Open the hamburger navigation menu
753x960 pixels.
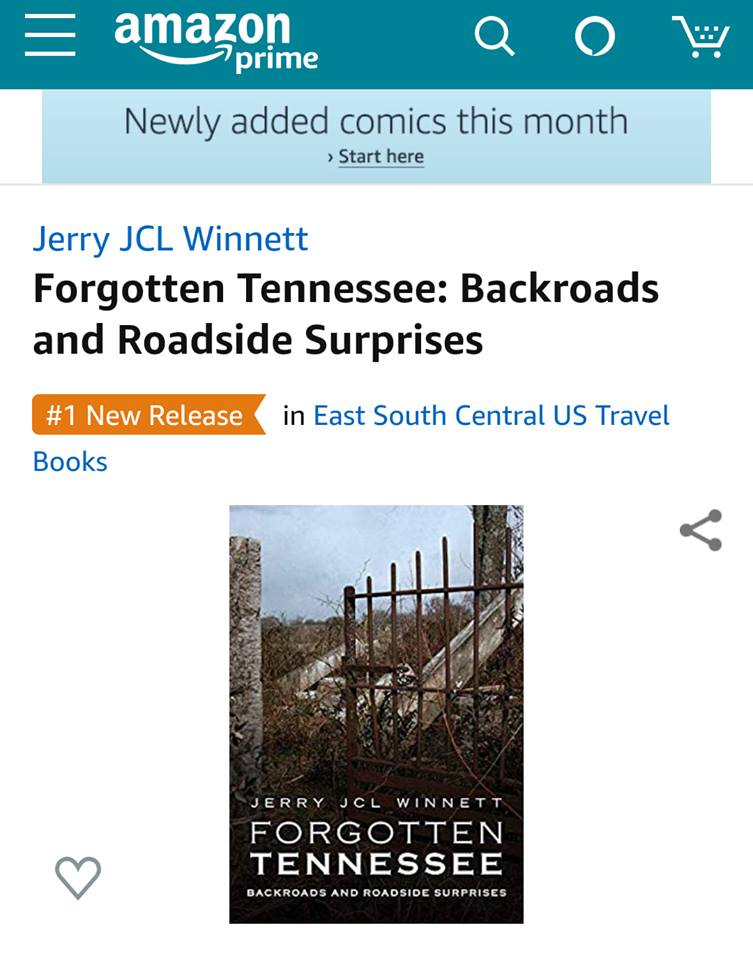click(x=50, y=38)
